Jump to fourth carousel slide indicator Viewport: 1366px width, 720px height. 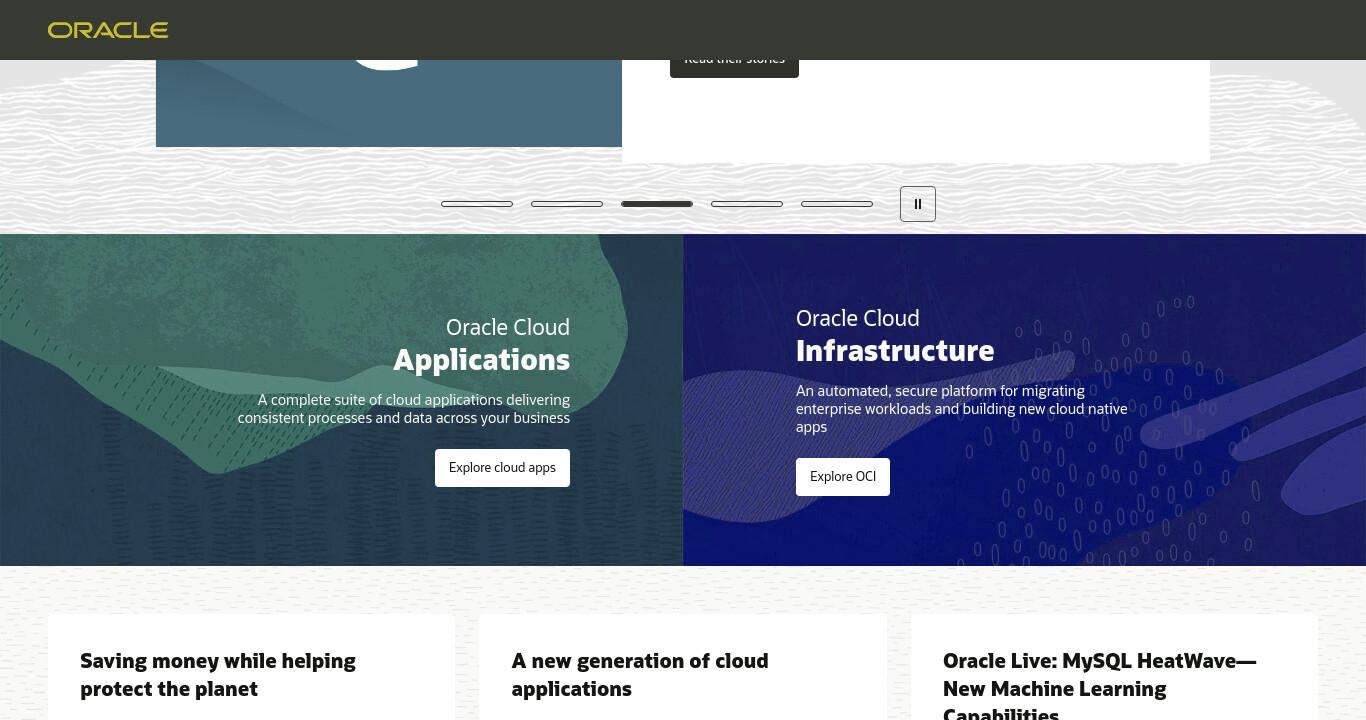(747, 204)
